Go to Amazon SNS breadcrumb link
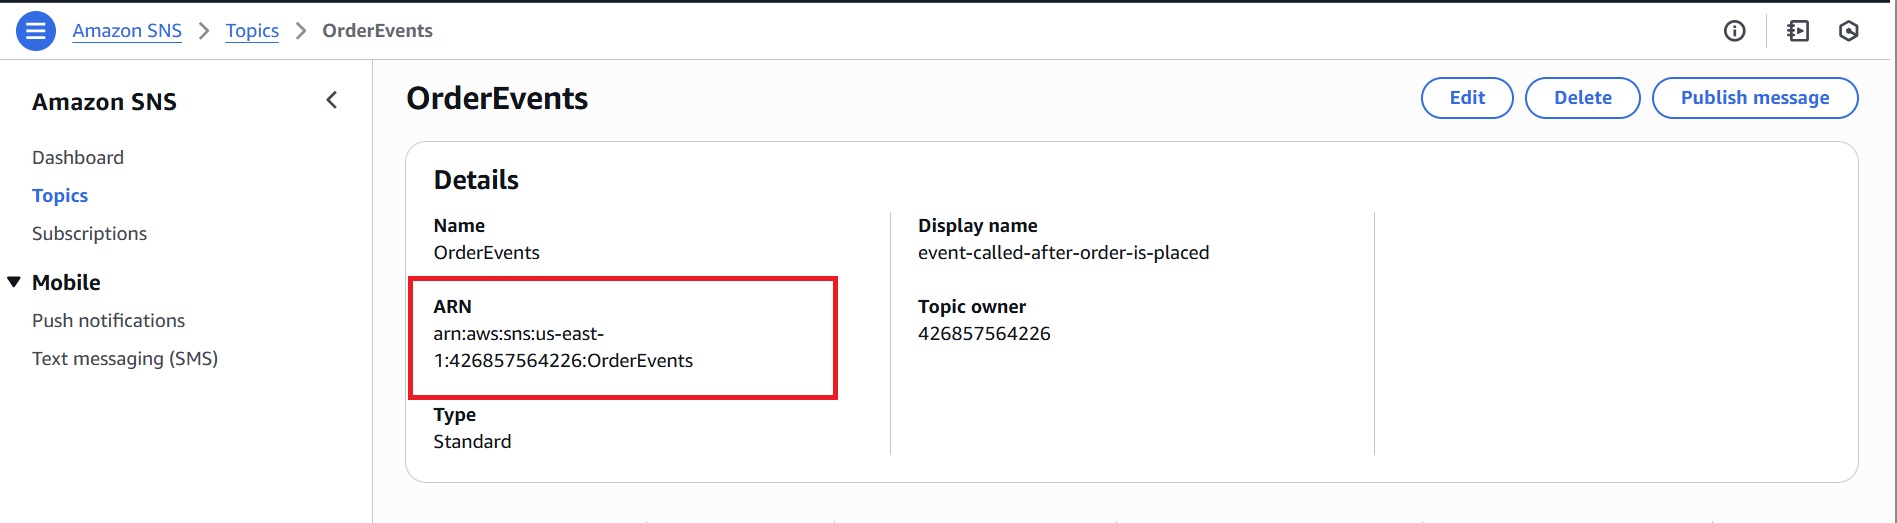The height and width of the screenshot is (523, 1897). click(x=127, y=31)
